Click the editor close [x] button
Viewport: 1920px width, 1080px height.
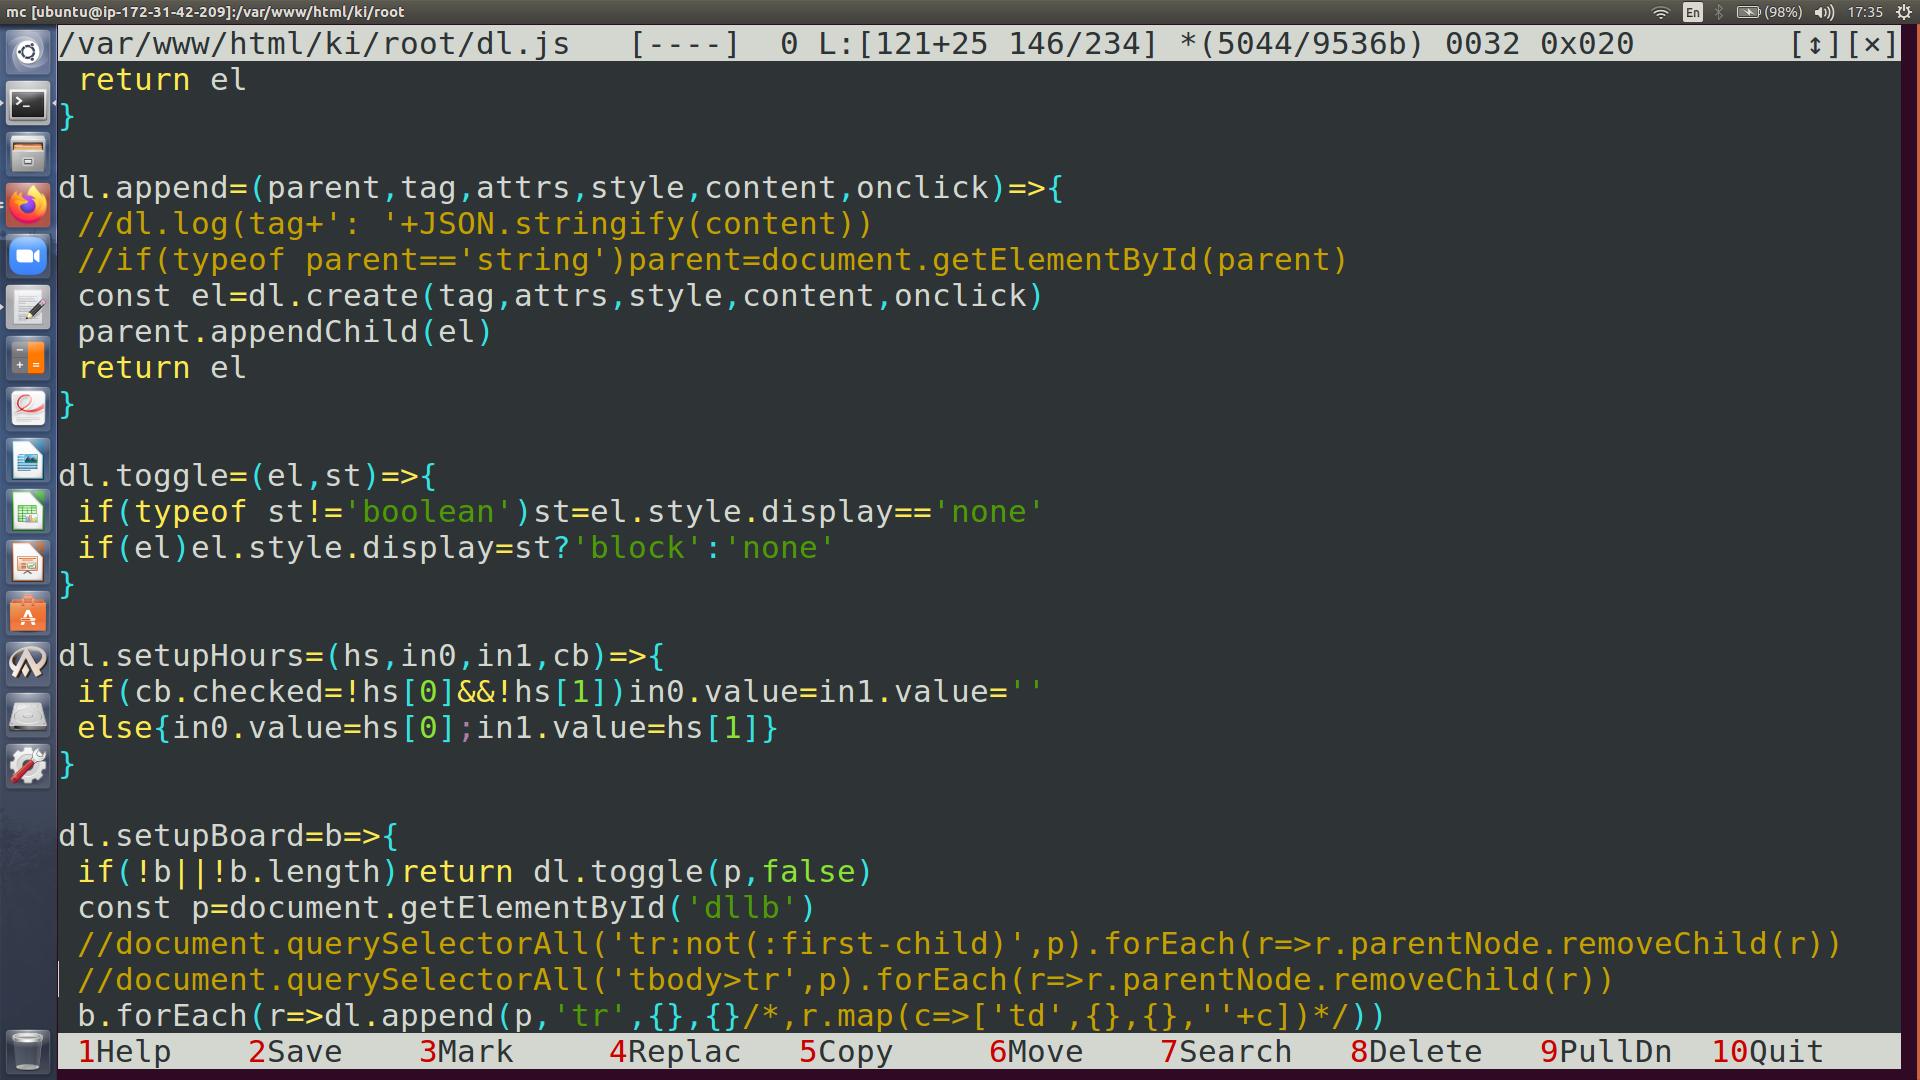[1871, 44]
